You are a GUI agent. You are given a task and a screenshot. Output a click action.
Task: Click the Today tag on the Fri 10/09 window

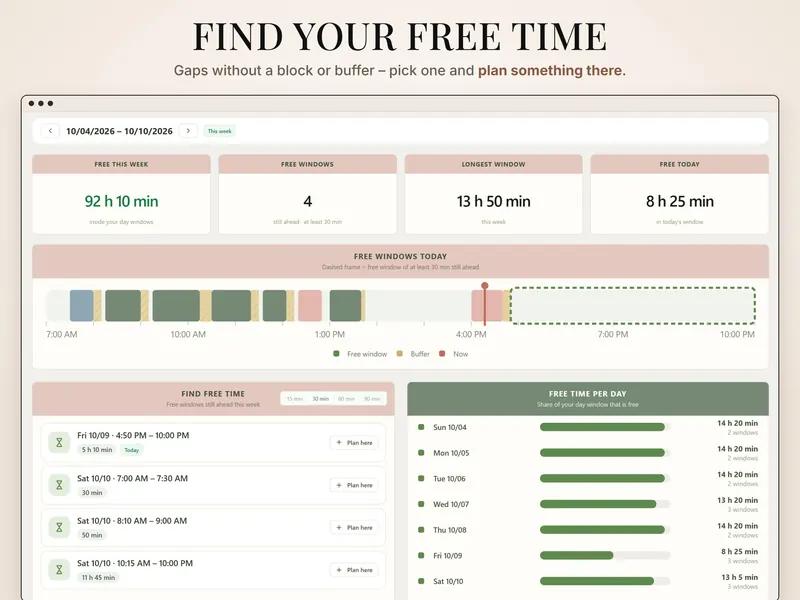click(x=132, y=450)
